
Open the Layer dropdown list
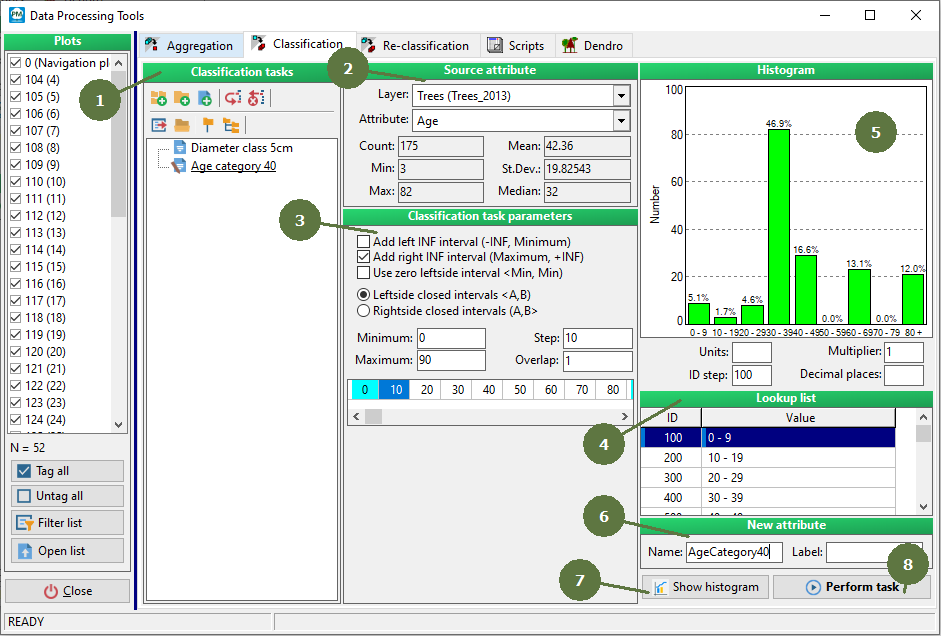tap(621, 95)
